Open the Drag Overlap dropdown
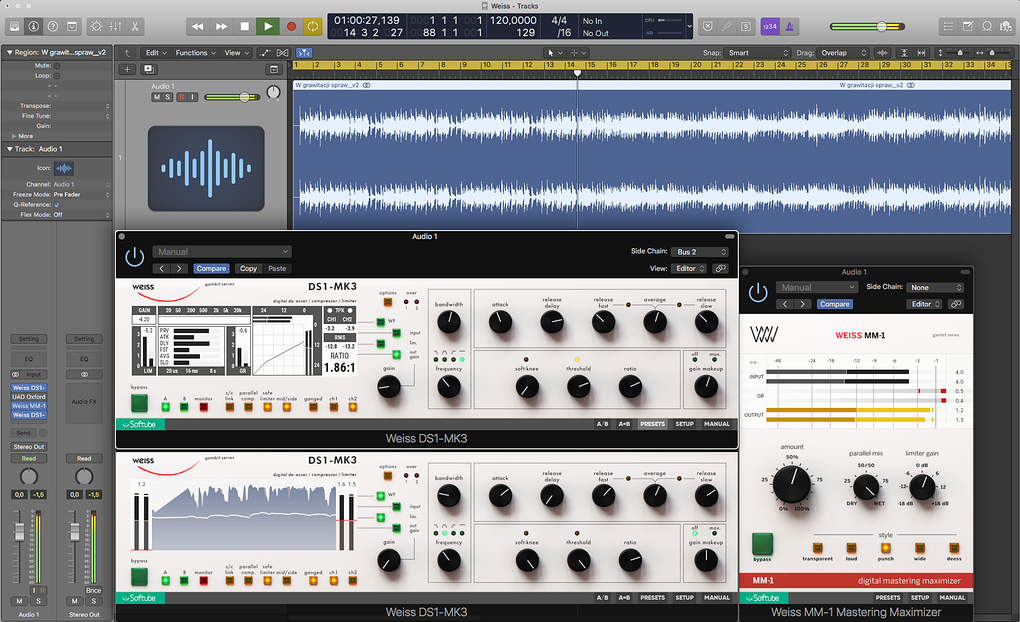This screenshot has height=622, width=1020. point(843,53)
